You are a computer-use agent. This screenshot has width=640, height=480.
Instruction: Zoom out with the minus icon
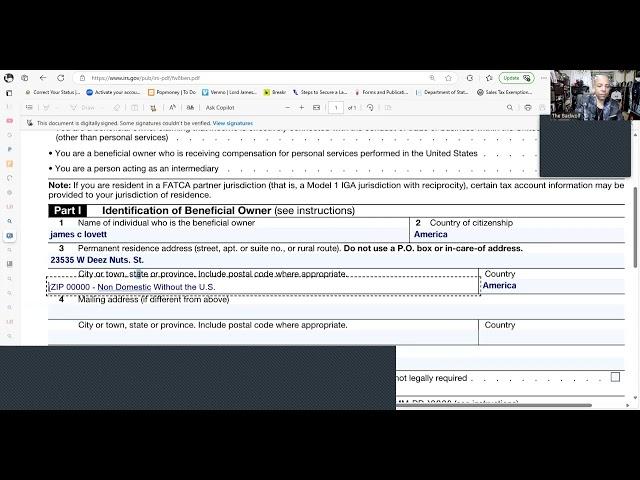[288, 107]
